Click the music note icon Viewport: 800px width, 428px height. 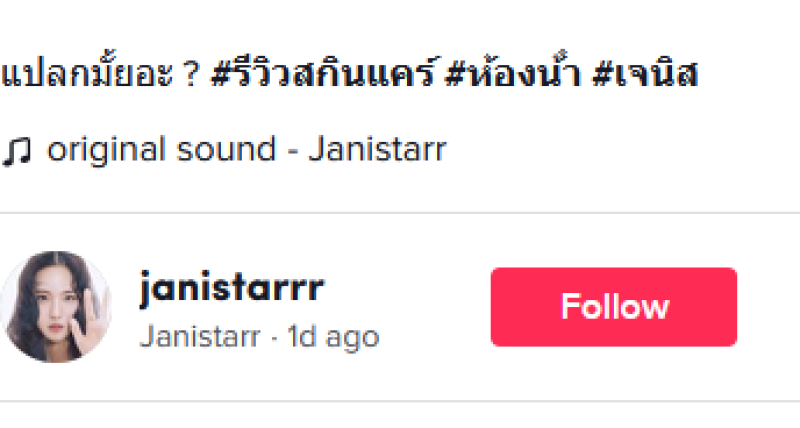[x=16, y=153]
